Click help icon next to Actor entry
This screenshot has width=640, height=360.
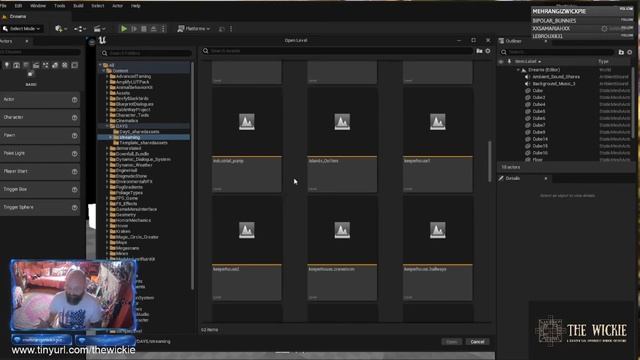(74, 100)
